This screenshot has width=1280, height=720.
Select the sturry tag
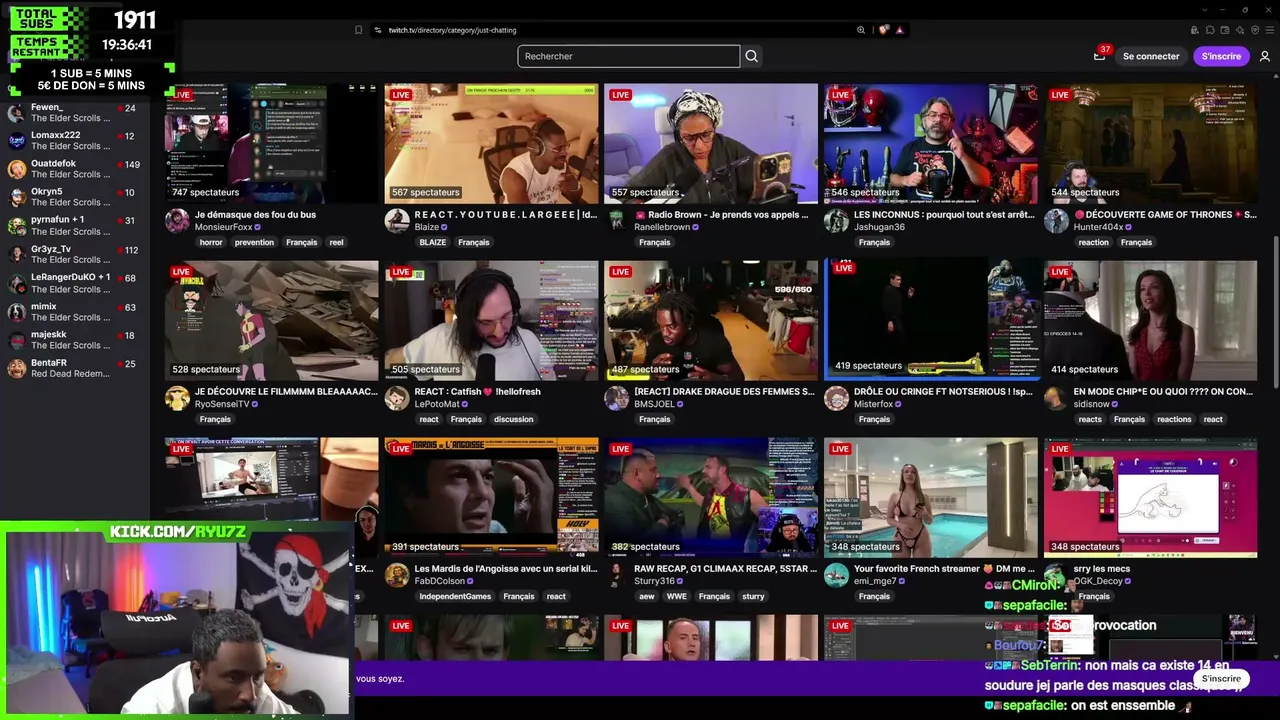tap(753, 596)
